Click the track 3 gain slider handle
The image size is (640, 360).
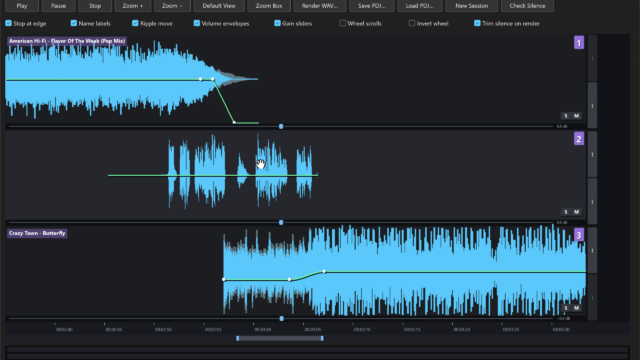click(x=281, y=318)
